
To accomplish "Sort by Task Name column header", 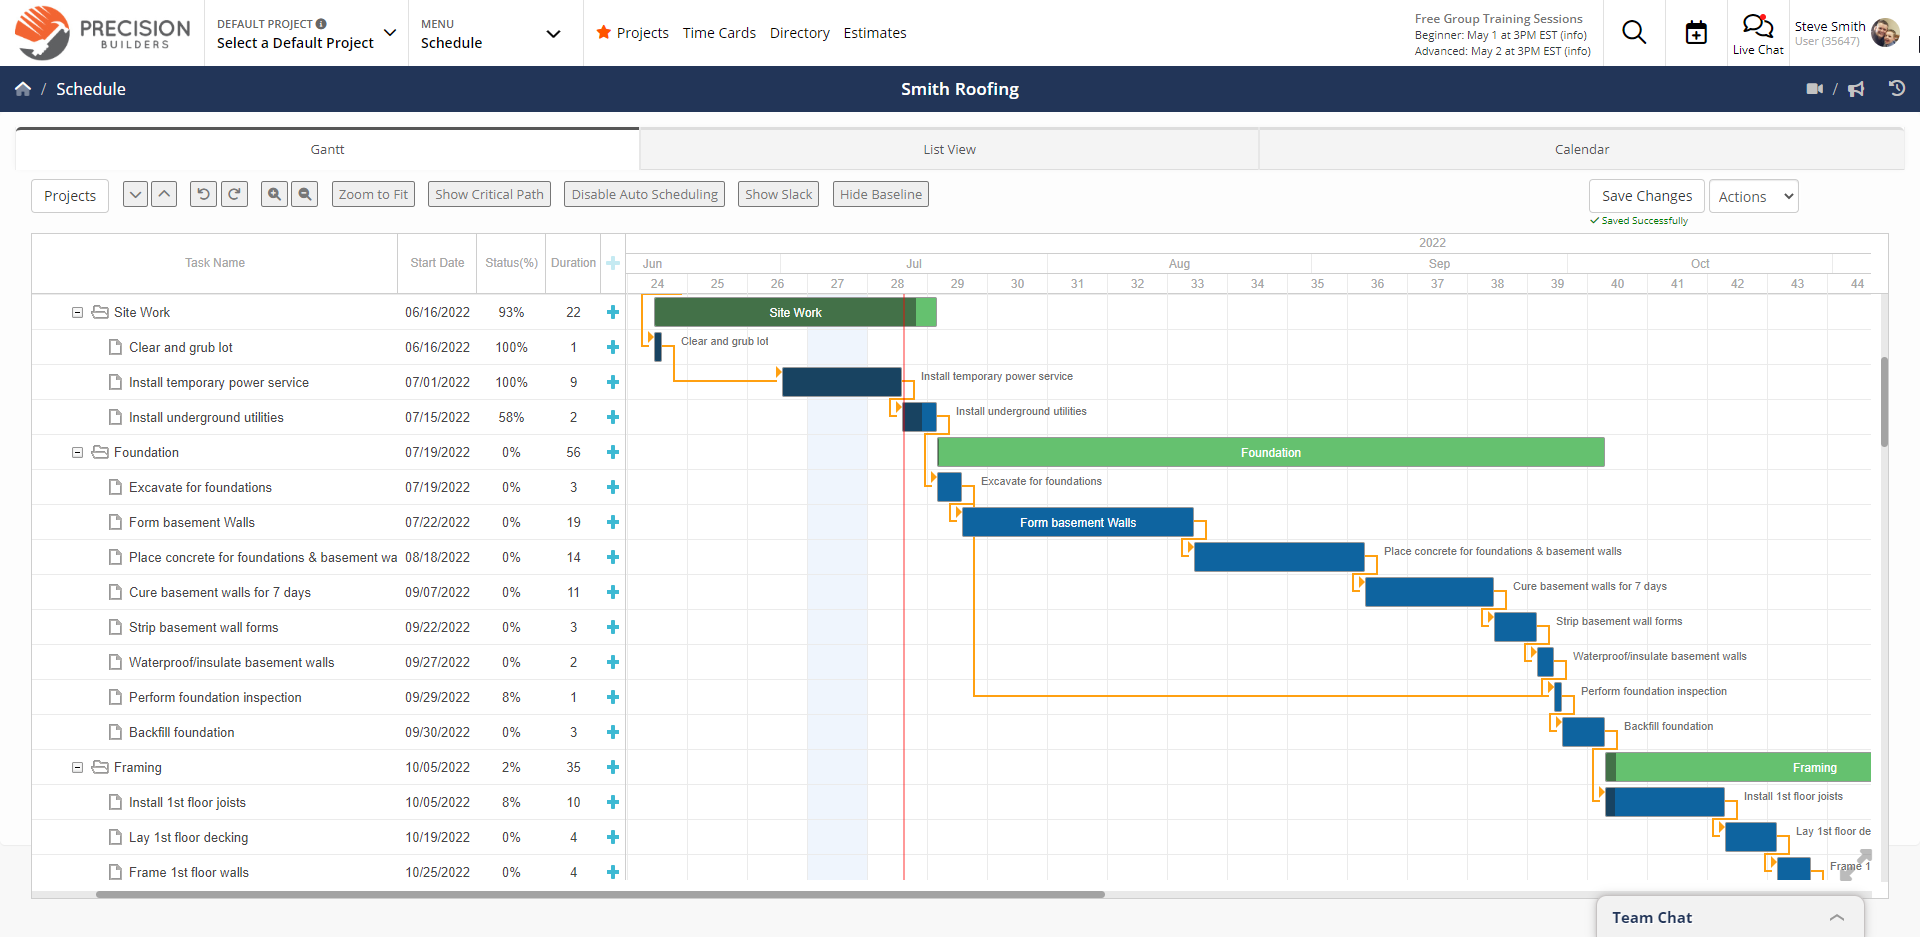I will click(215, 263).
